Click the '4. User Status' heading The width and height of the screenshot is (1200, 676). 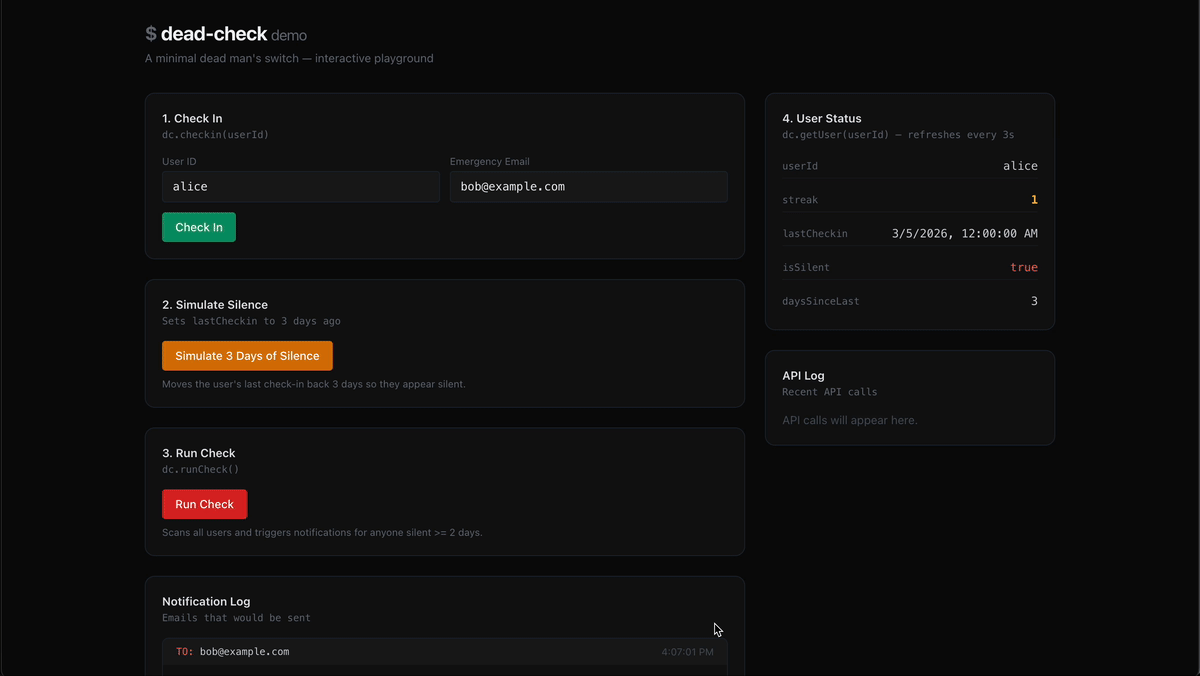[x=822, y=118]
